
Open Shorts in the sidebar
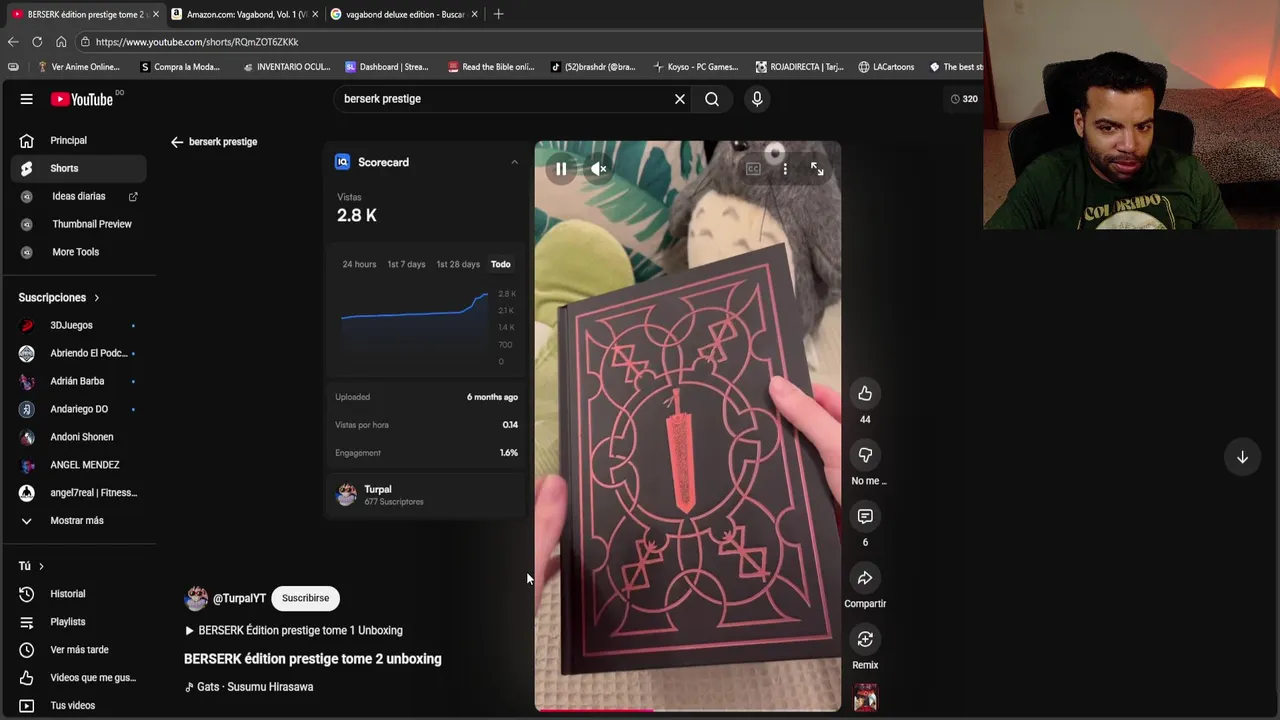click(x=78, y=168)
